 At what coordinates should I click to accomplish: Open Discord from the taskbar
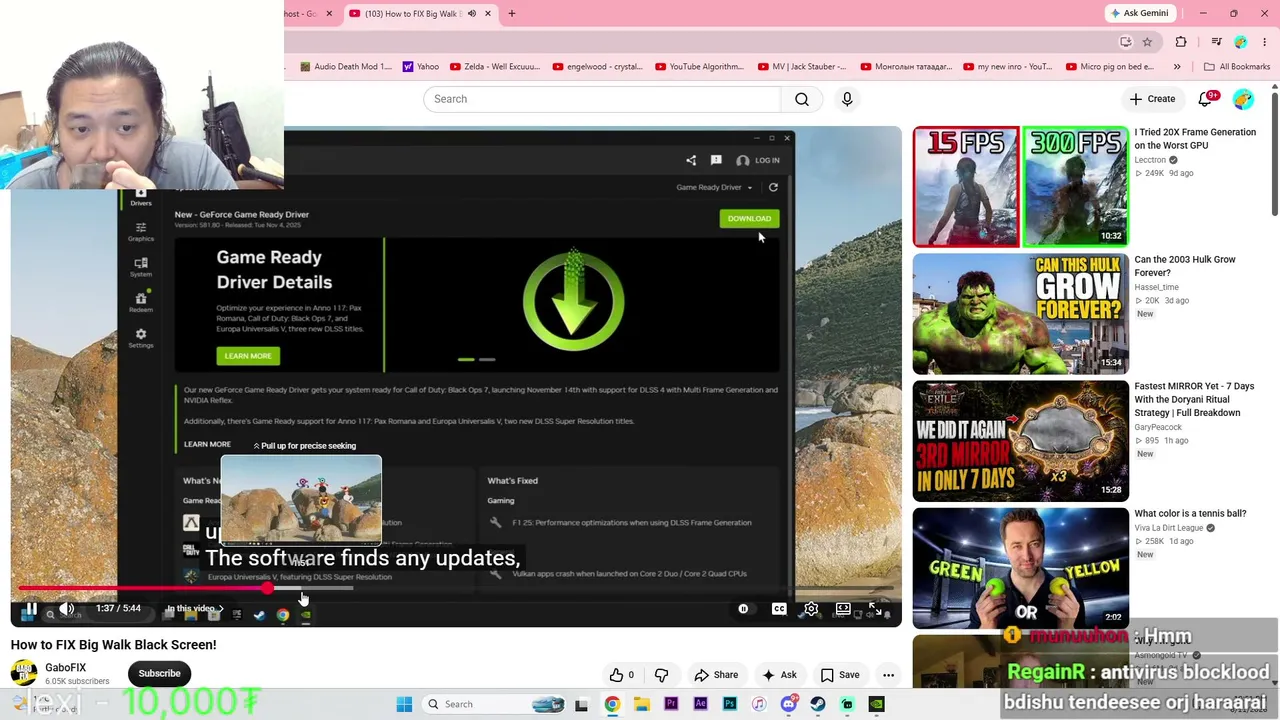(x=789, y=704)
